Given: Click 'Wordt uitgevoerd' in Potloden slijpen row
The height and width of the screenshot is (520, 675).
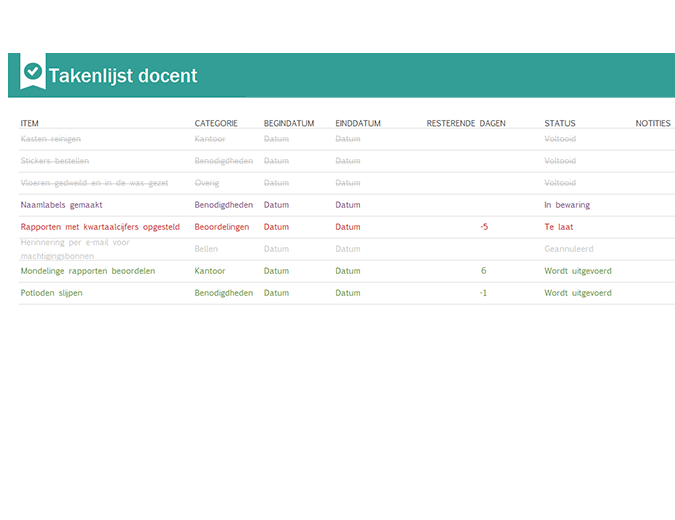Looking at the screenshot, I should point(577,293).
